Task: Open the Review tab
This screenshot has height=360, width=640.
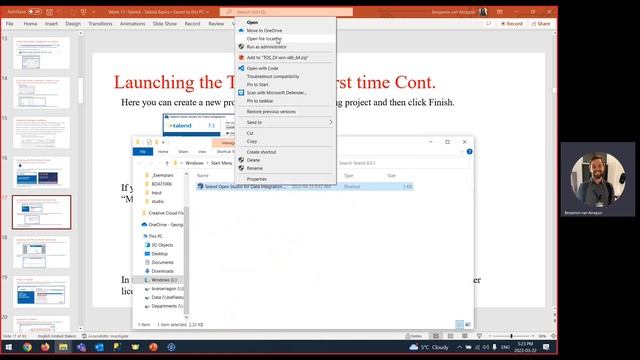Action: (x=216, y=24)
